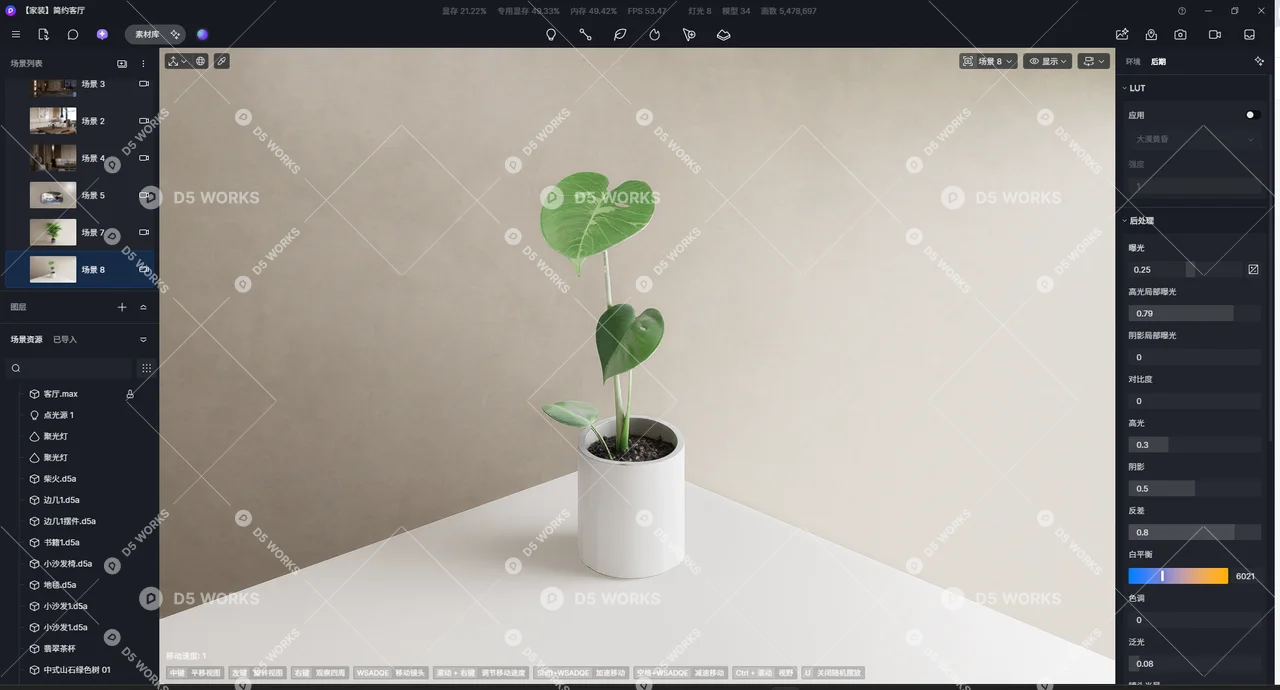Select the path tool icon
The height and width of the screenshot is (690, 1280).
[x=585, y=34]
